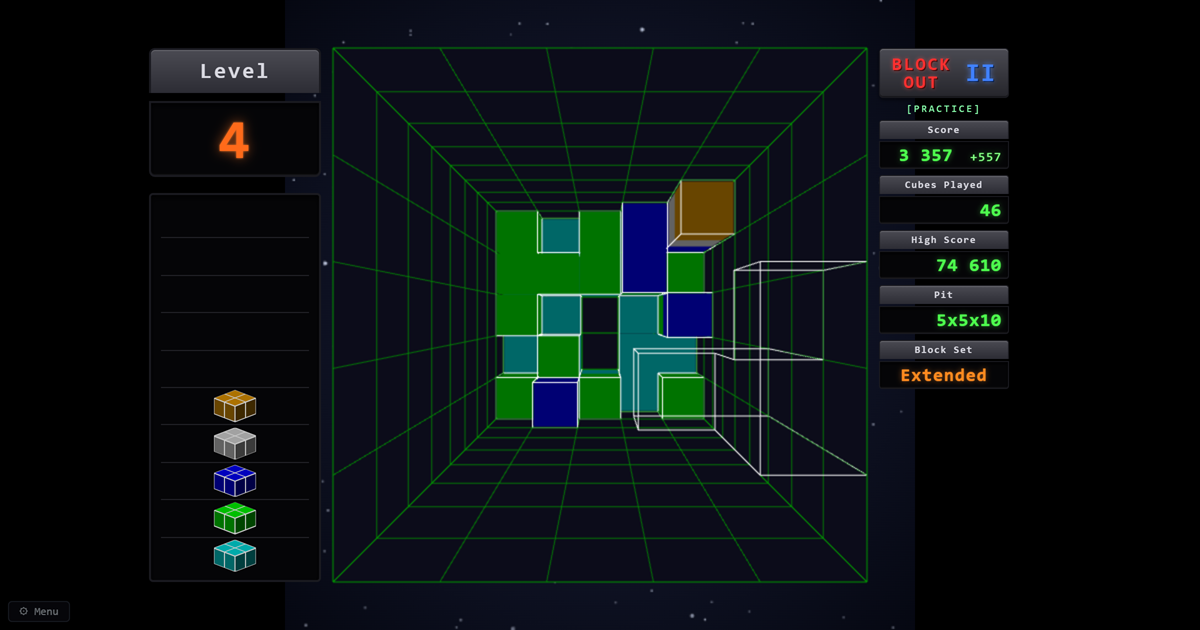Click the cyan cube icon in level panel
This screenshot has width=1200, height=630.
click(235, 555)
